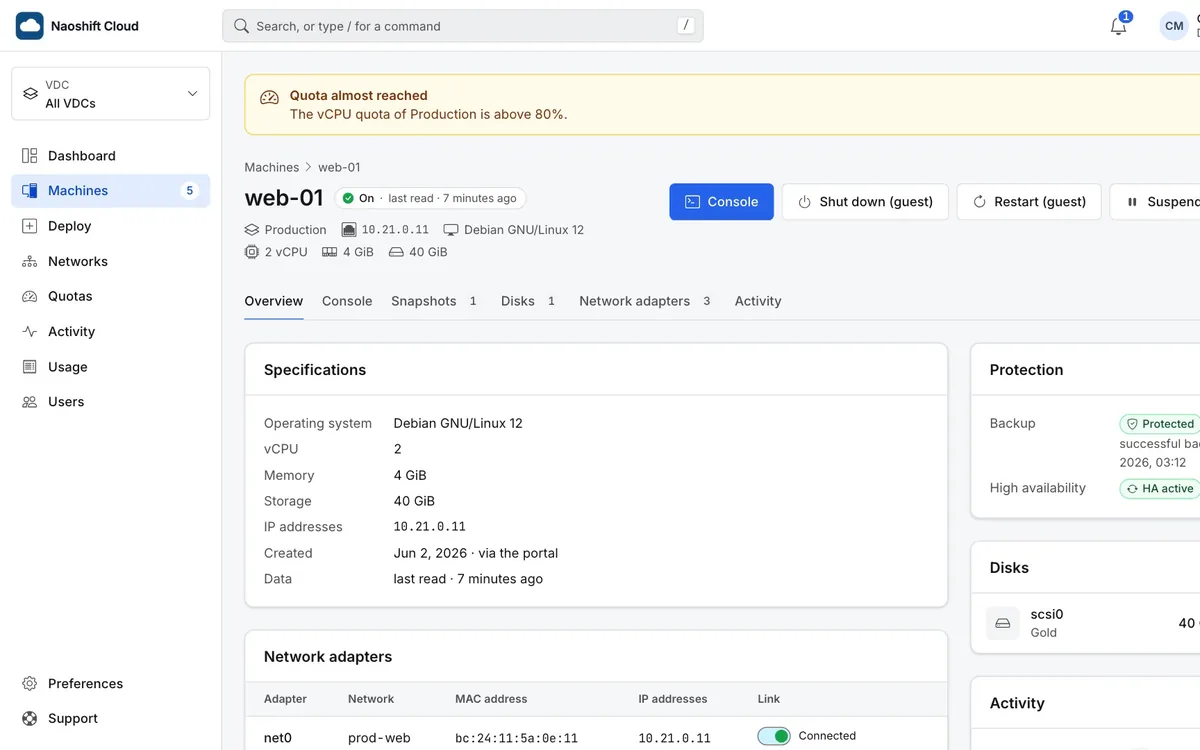The width and height of the screenshot is (1200, 750).
Task: Open the Snapshots tab
Action: (435, 301)
